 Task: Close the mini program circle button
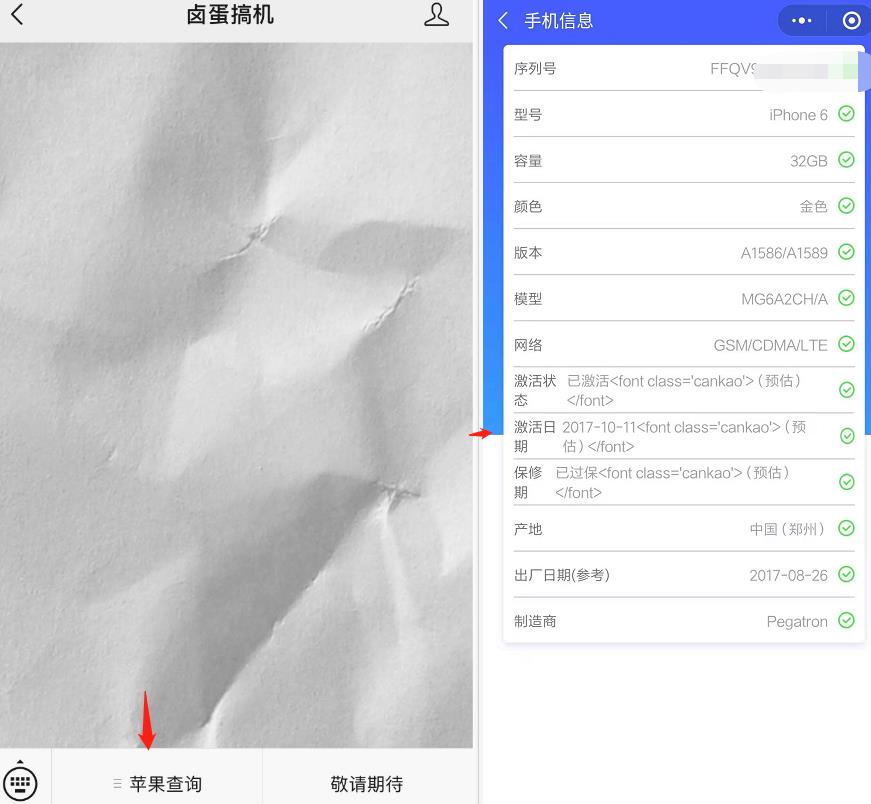[851, 21]
